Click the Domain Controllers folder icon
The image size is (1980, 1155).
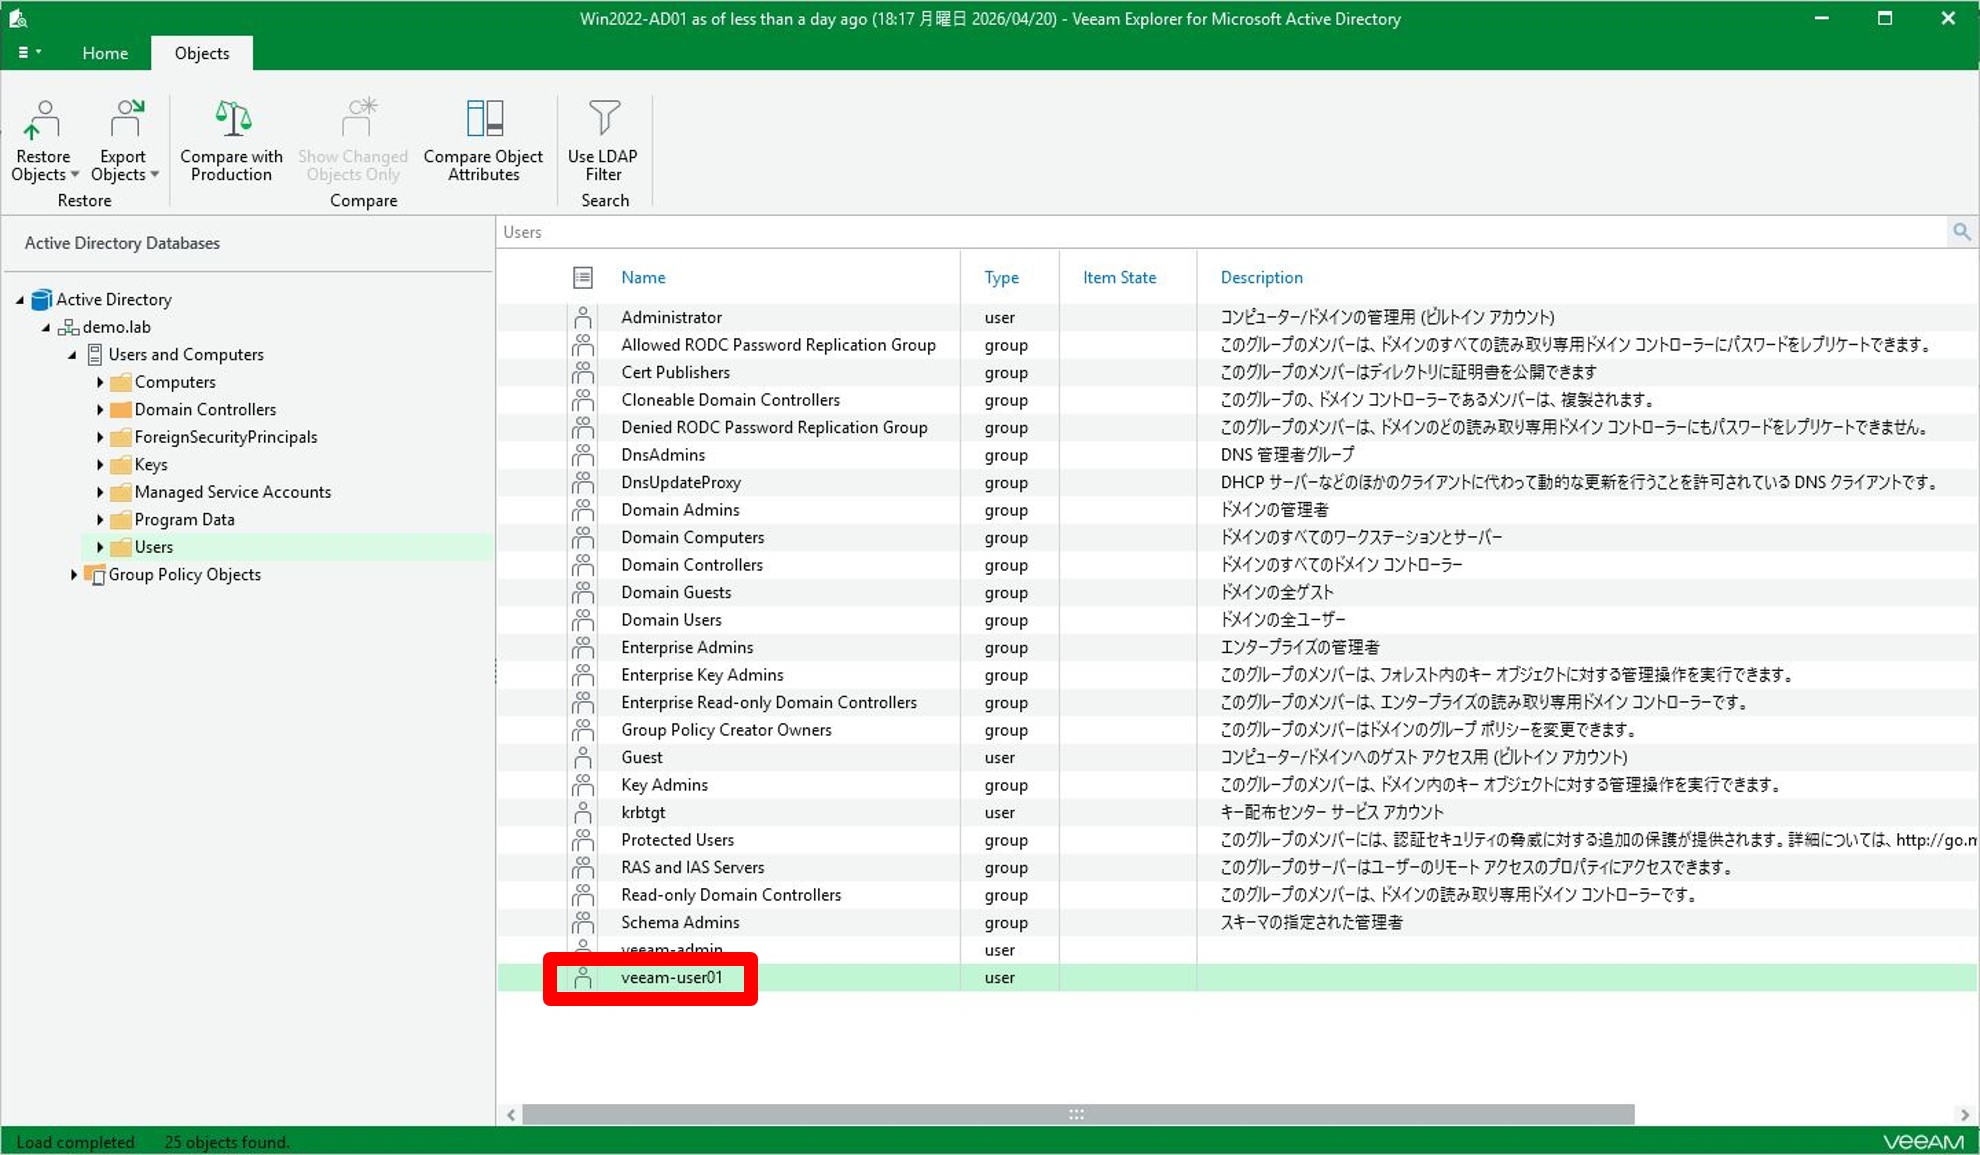[121, 410]
